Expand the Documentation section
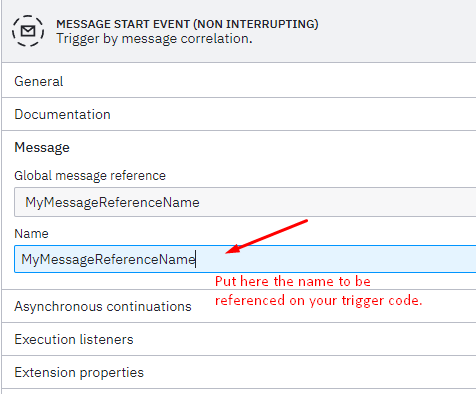 (239, 114)
